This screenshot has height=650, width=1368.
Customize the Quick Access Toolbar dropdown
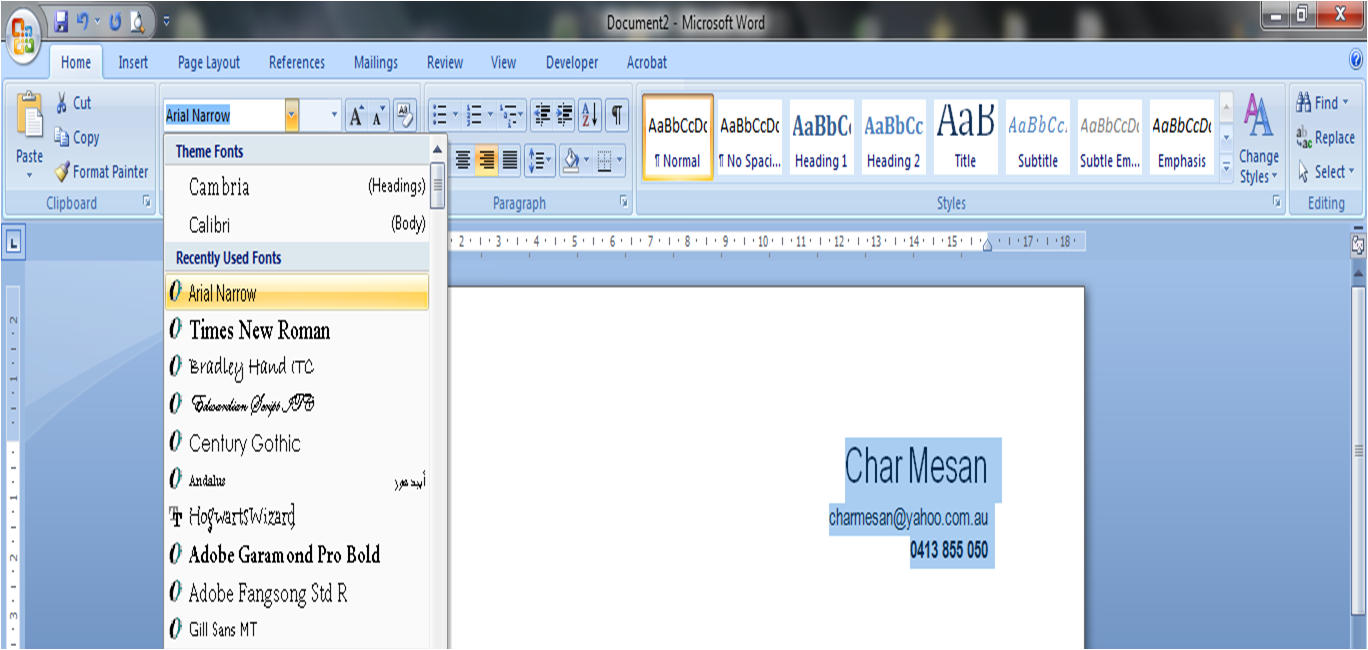166,20
